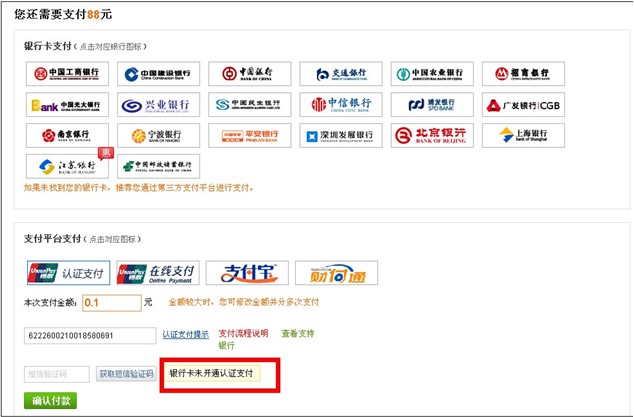The image size is (634, 417).
Task: Choose the 支付宝 Alipay payment platform
Action: click(x=248, y=273)
